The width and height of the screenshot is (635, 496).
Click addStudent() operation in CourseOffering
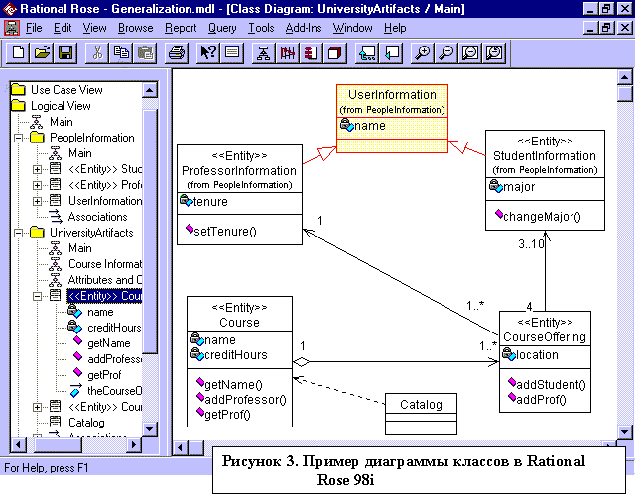click(x=551, y=385)
